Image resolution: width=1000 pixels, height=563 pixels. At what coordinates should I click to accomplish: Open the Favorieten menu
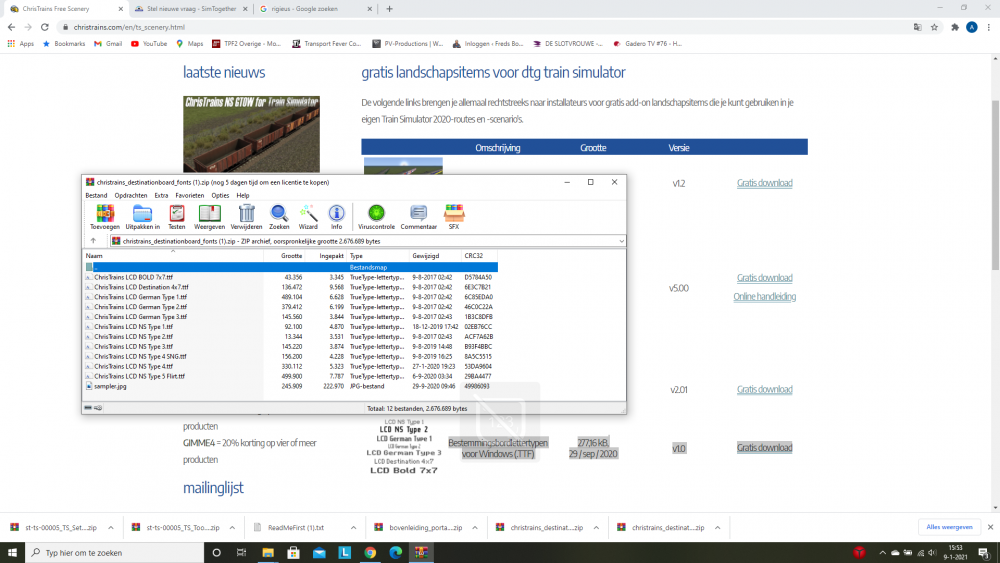(x=189, y=195)
